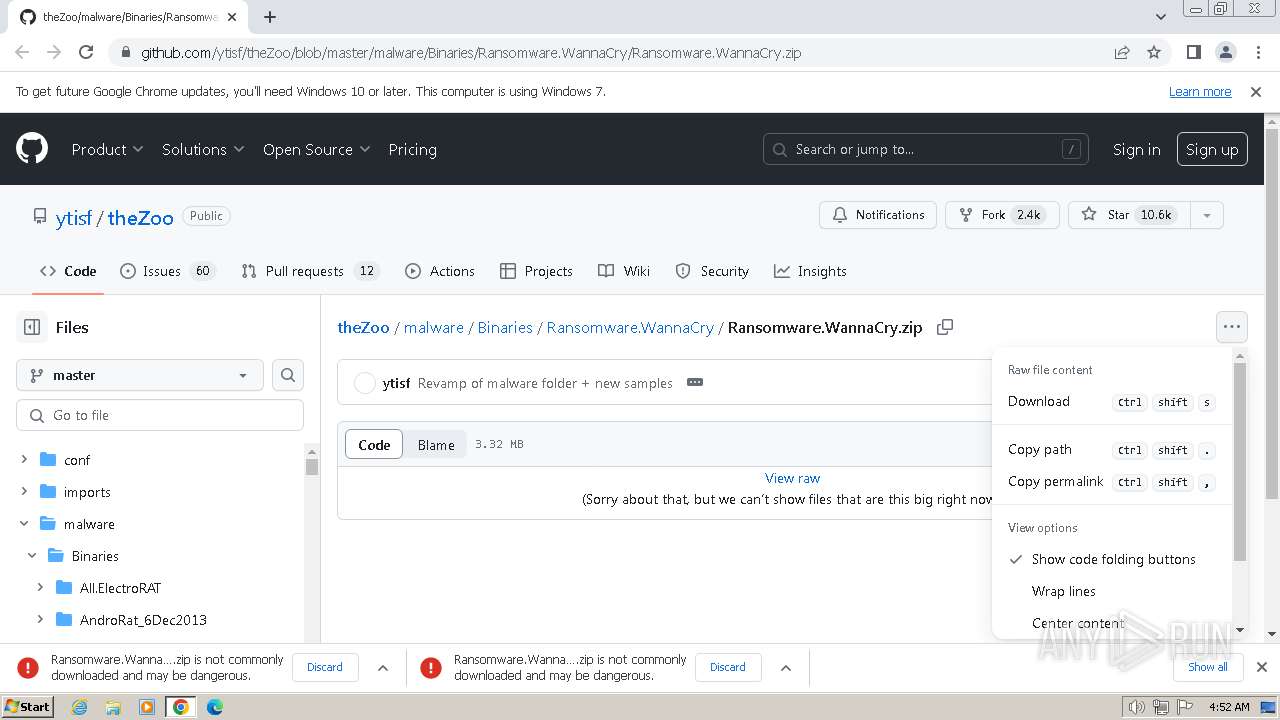Screen dimensions: 1280x720
Task: Close the downloads bar
Action: coord(1261,667)
